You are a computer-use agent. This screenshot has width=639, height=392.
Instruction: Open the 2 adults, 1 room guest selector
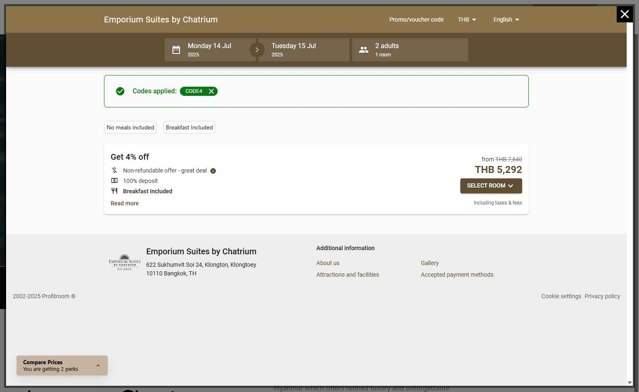(x=410, y=50)
